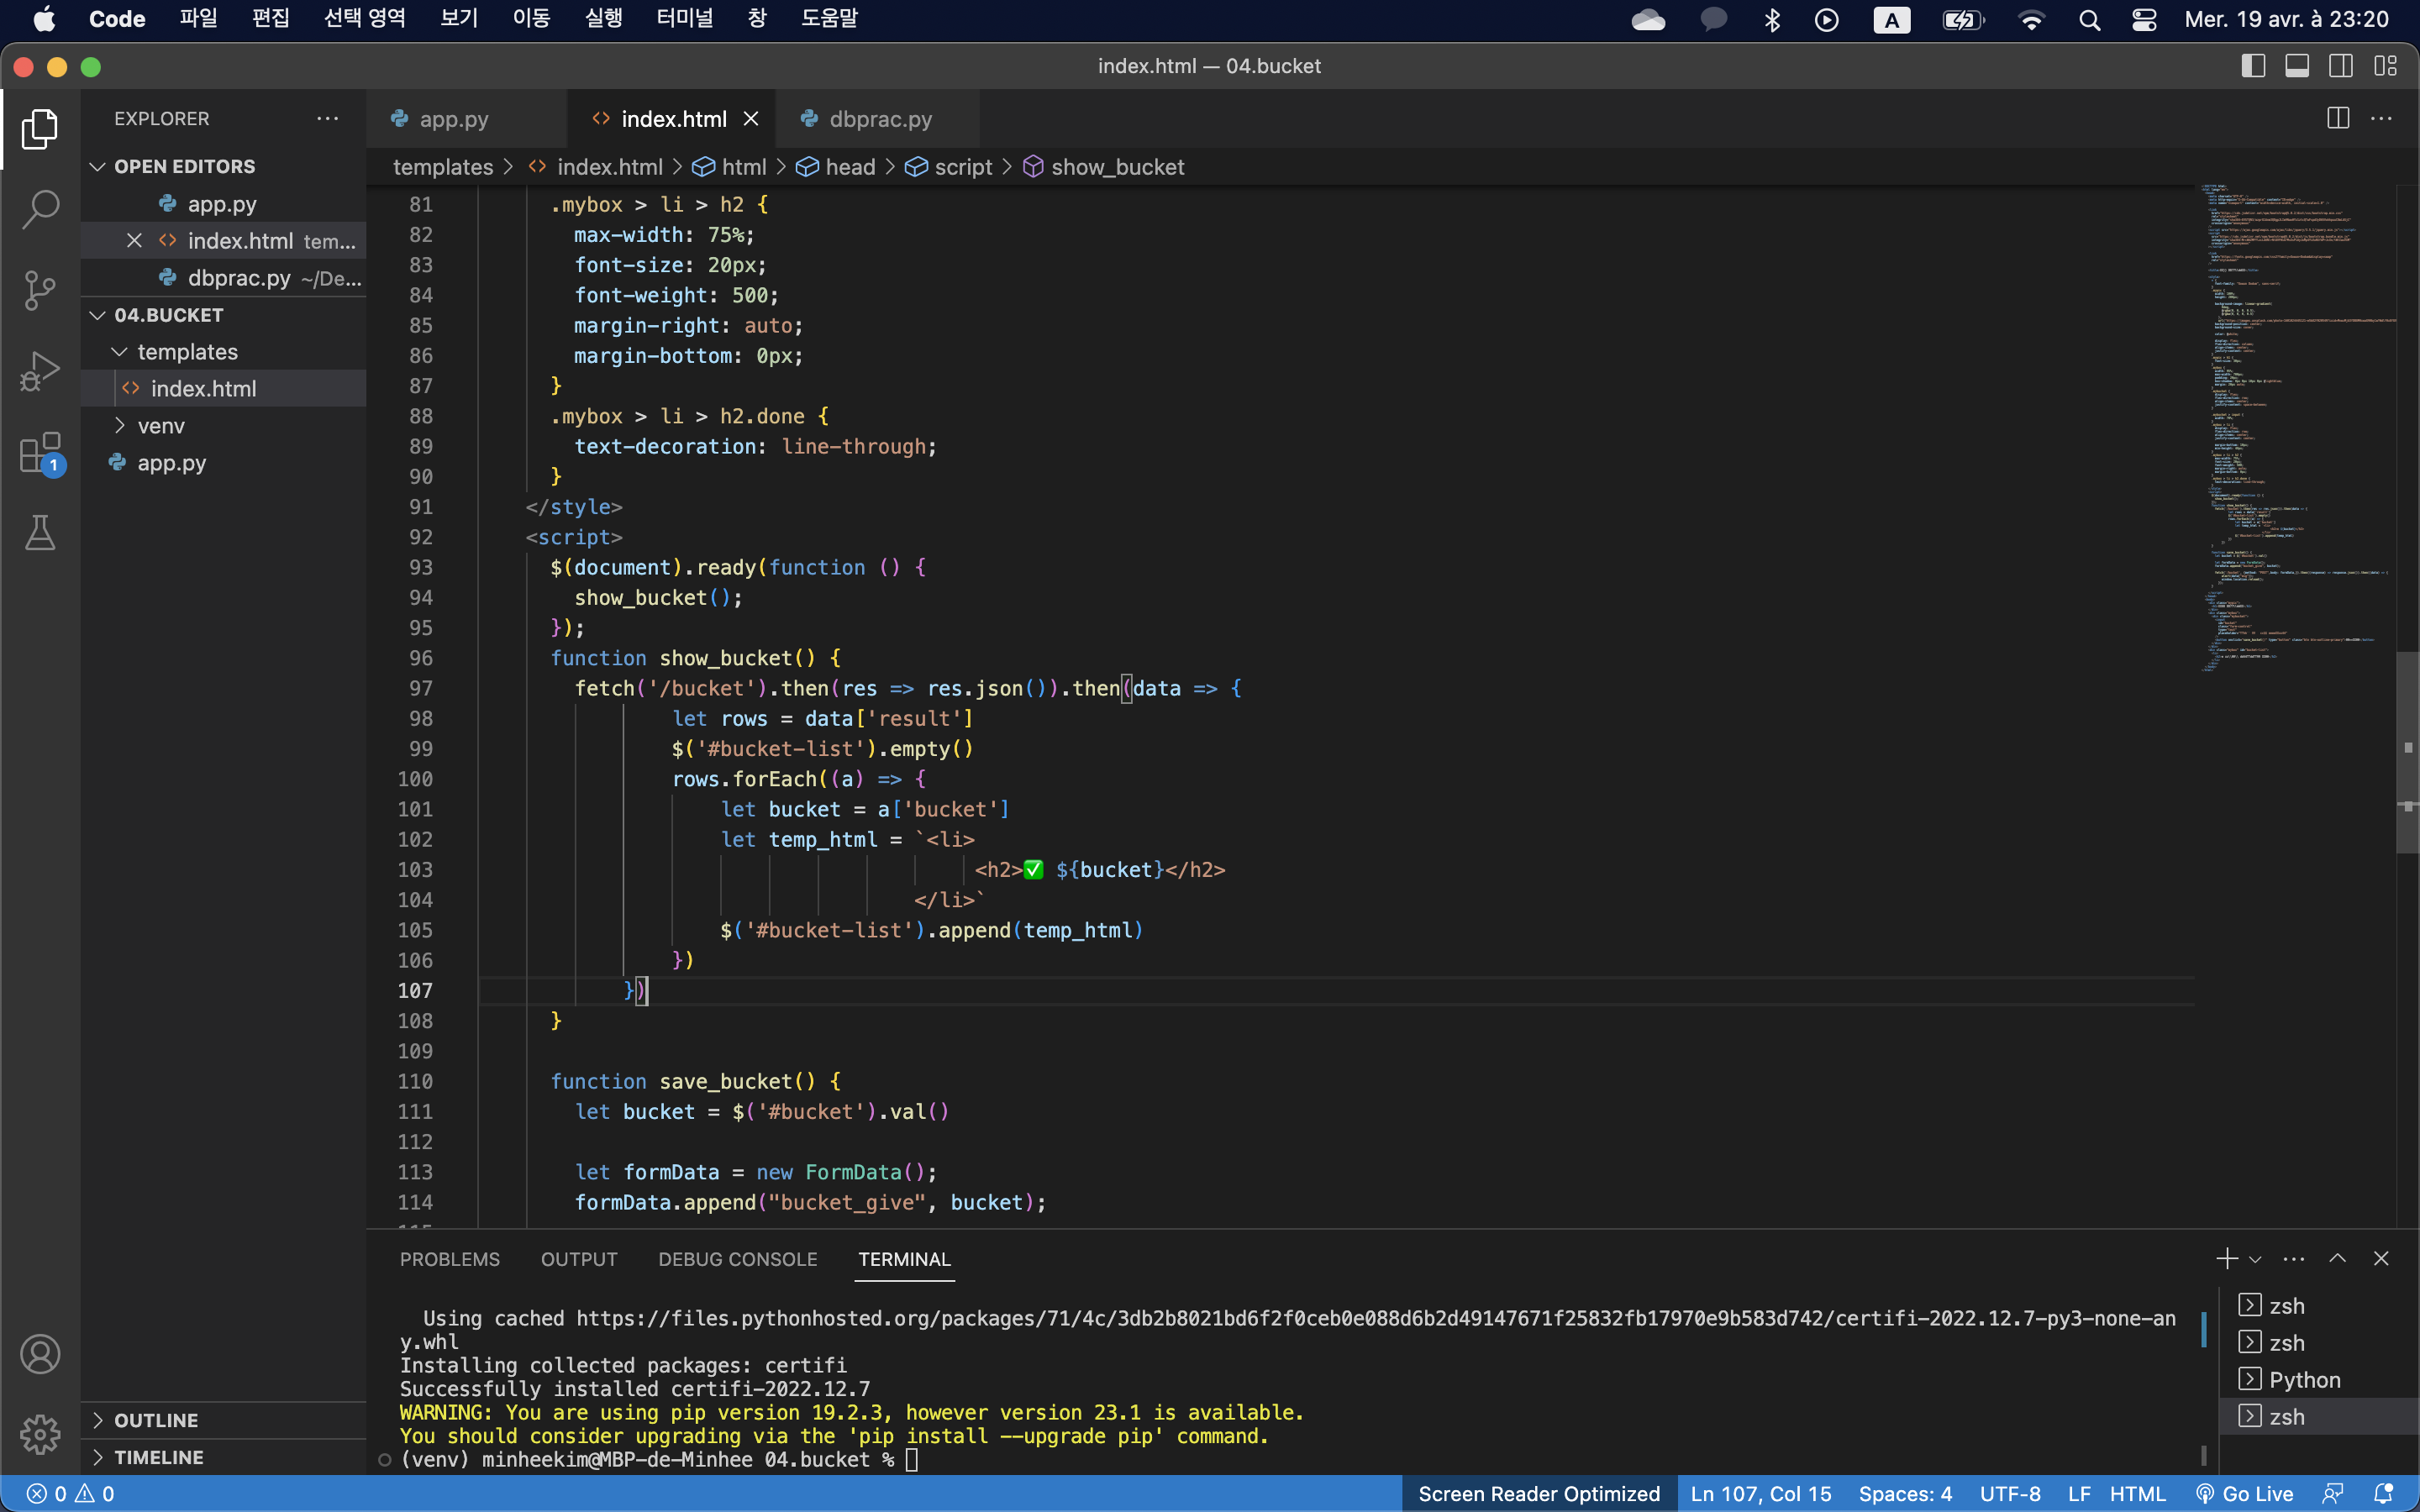
Task: Open the Wi-Fi status menu
Action: (2031, 20)
